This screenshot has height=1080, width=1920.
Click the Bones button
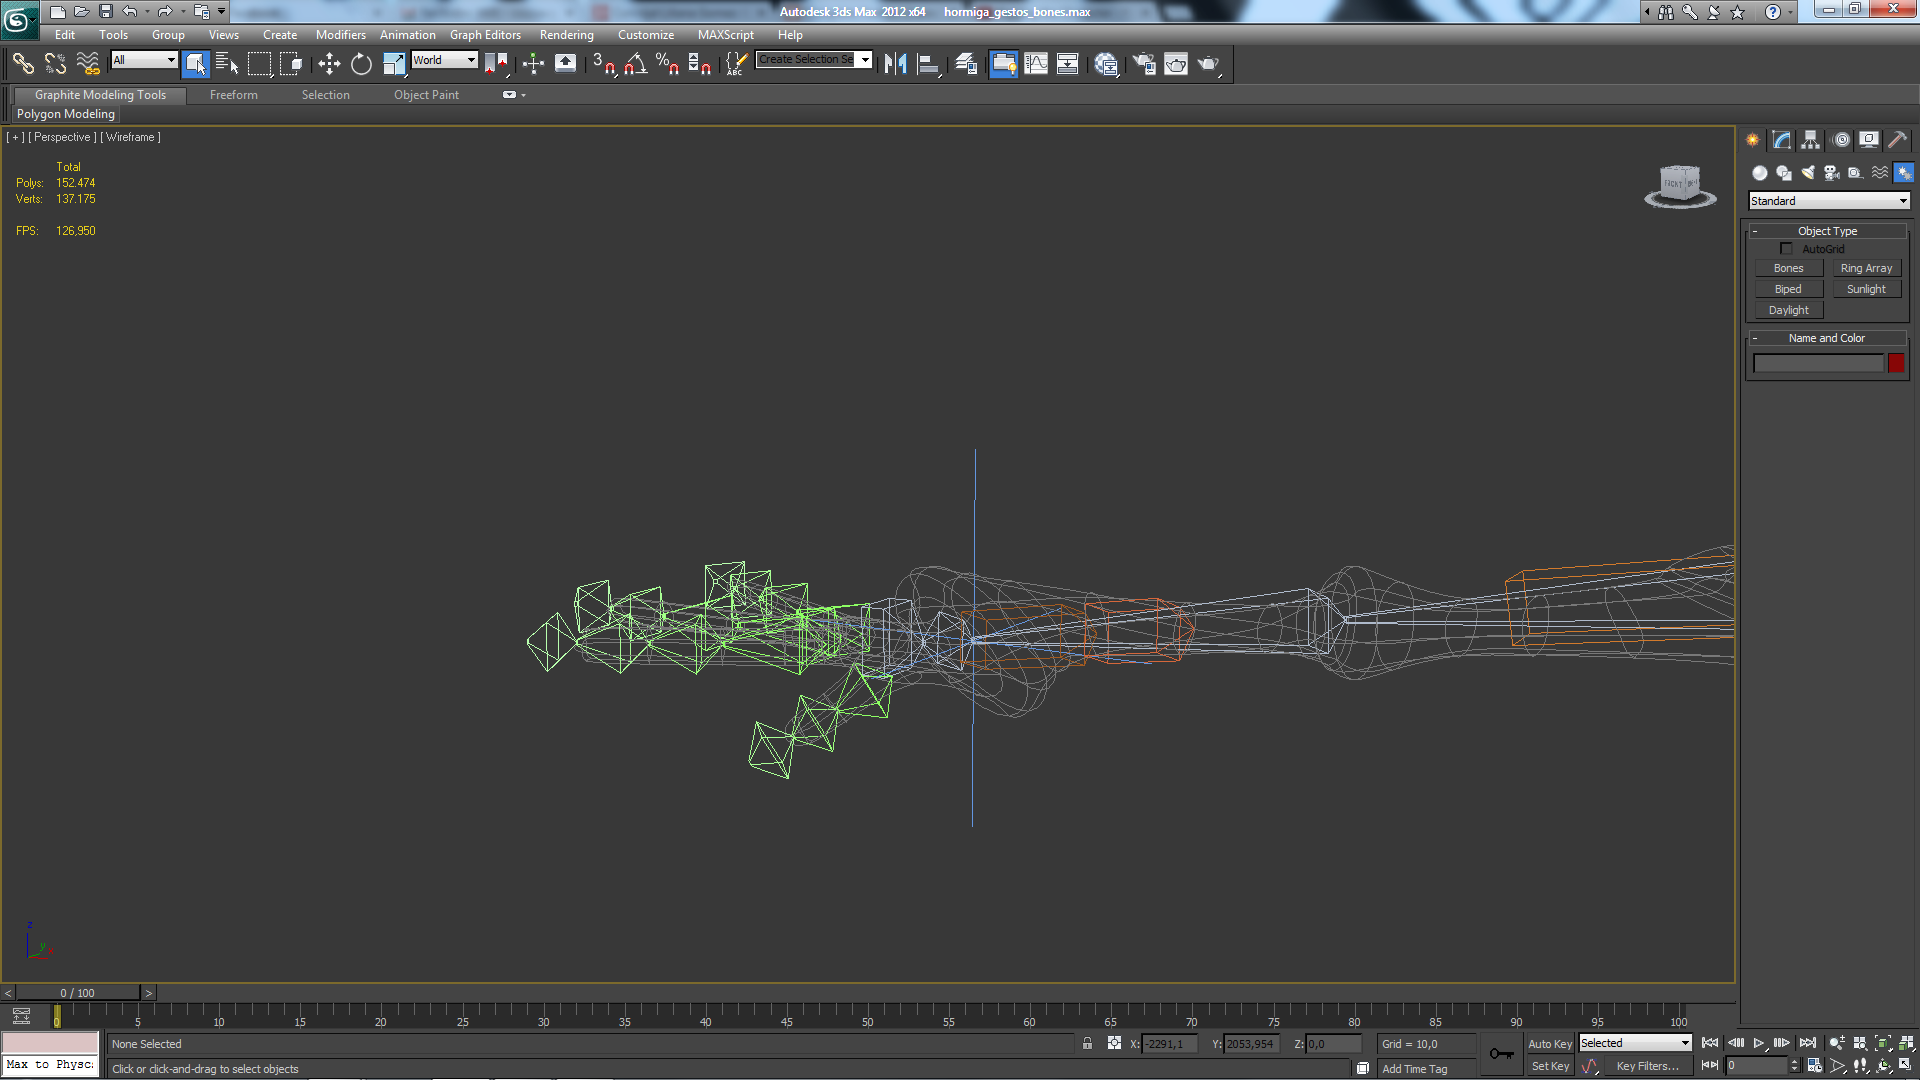(x=1788, y=268)
